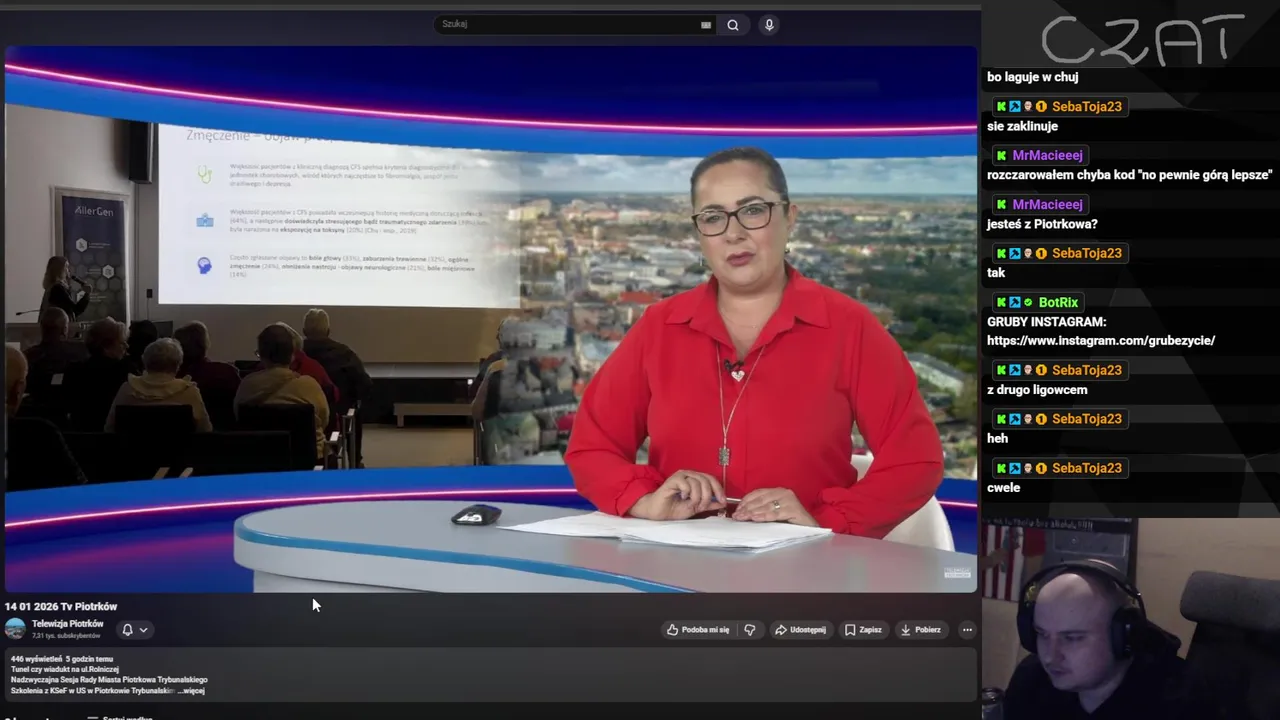The image size is (1280, 720).
Task: Open the on-screen keyboard icon in search box
Action: click(x=706, y=25)
